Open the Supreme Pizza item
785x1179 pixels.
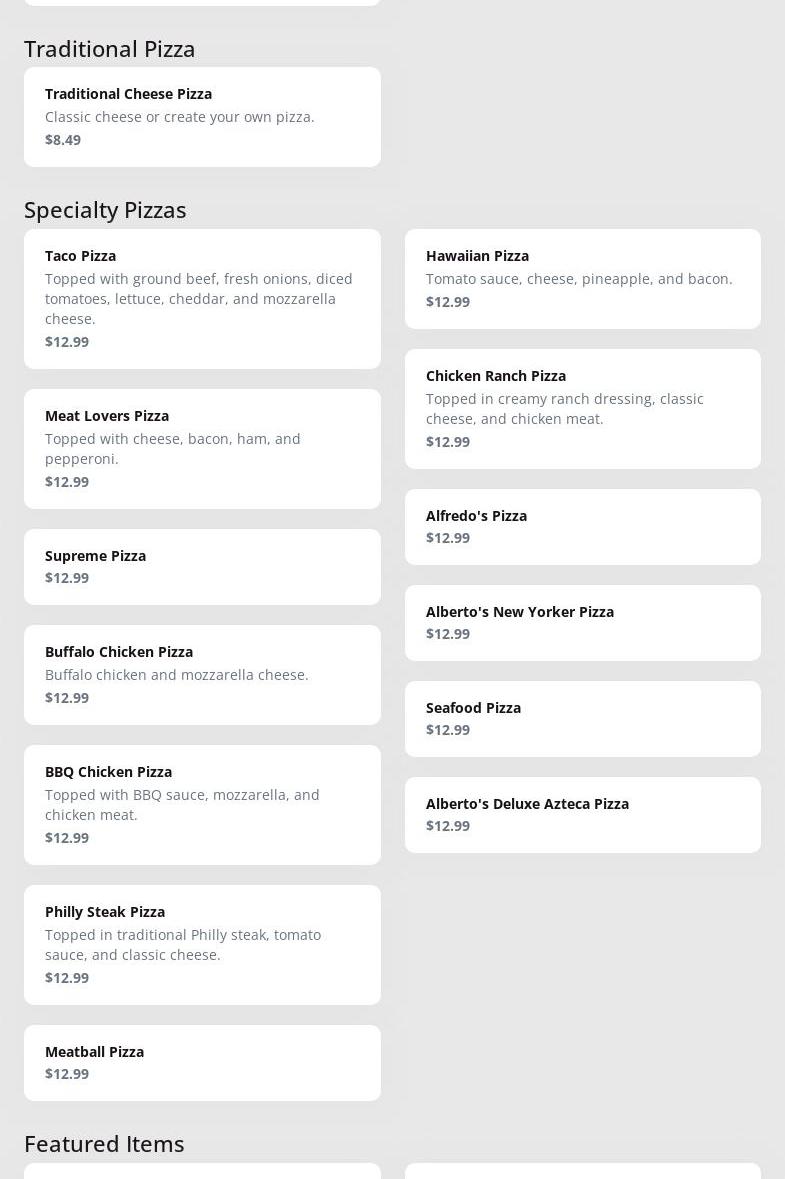tap(202, 566)
